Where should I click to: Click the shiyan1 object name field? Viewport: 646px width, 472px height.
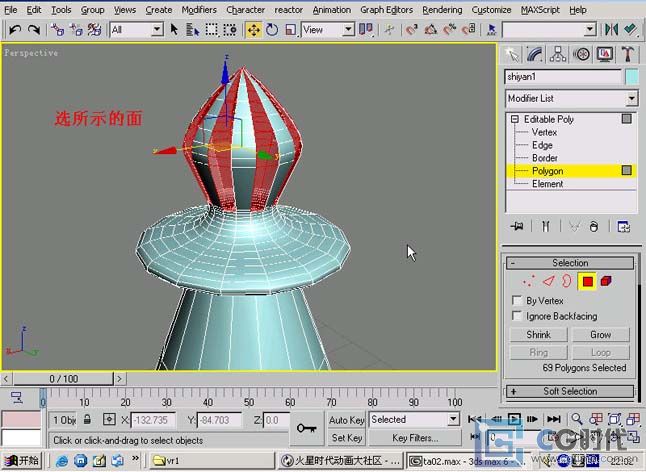(x=563, y=77)
